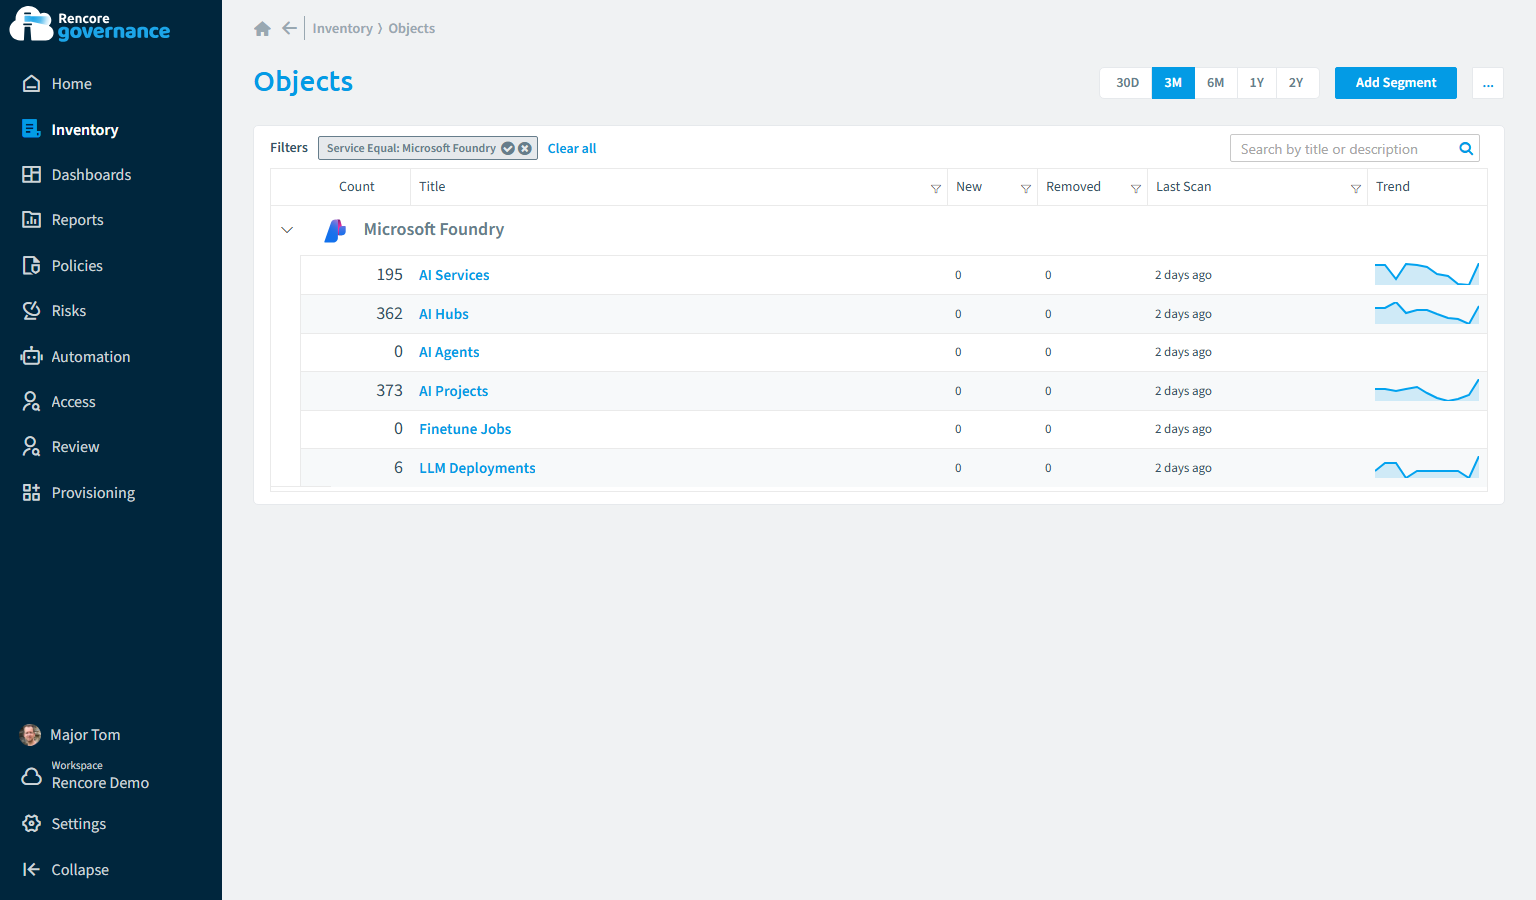Click the Automation robot icon
Viewport: 1536px width, 900px height.
click(32, 357)
